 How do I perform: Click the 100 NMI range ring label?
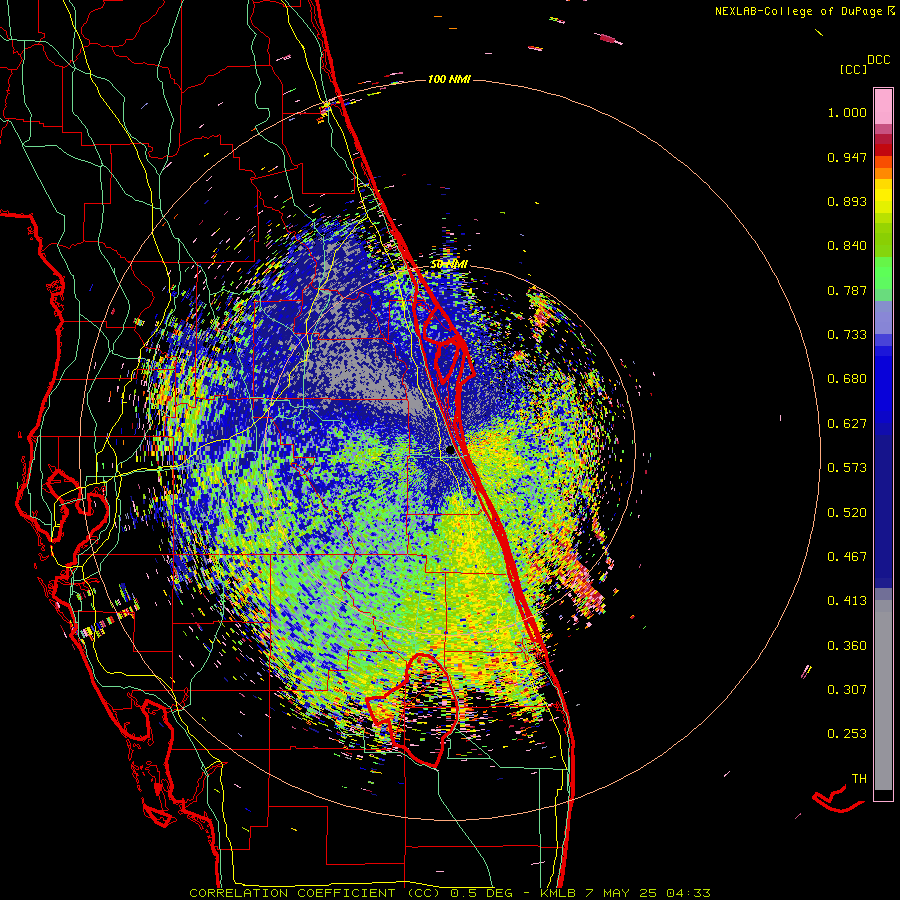click(449, 79)
